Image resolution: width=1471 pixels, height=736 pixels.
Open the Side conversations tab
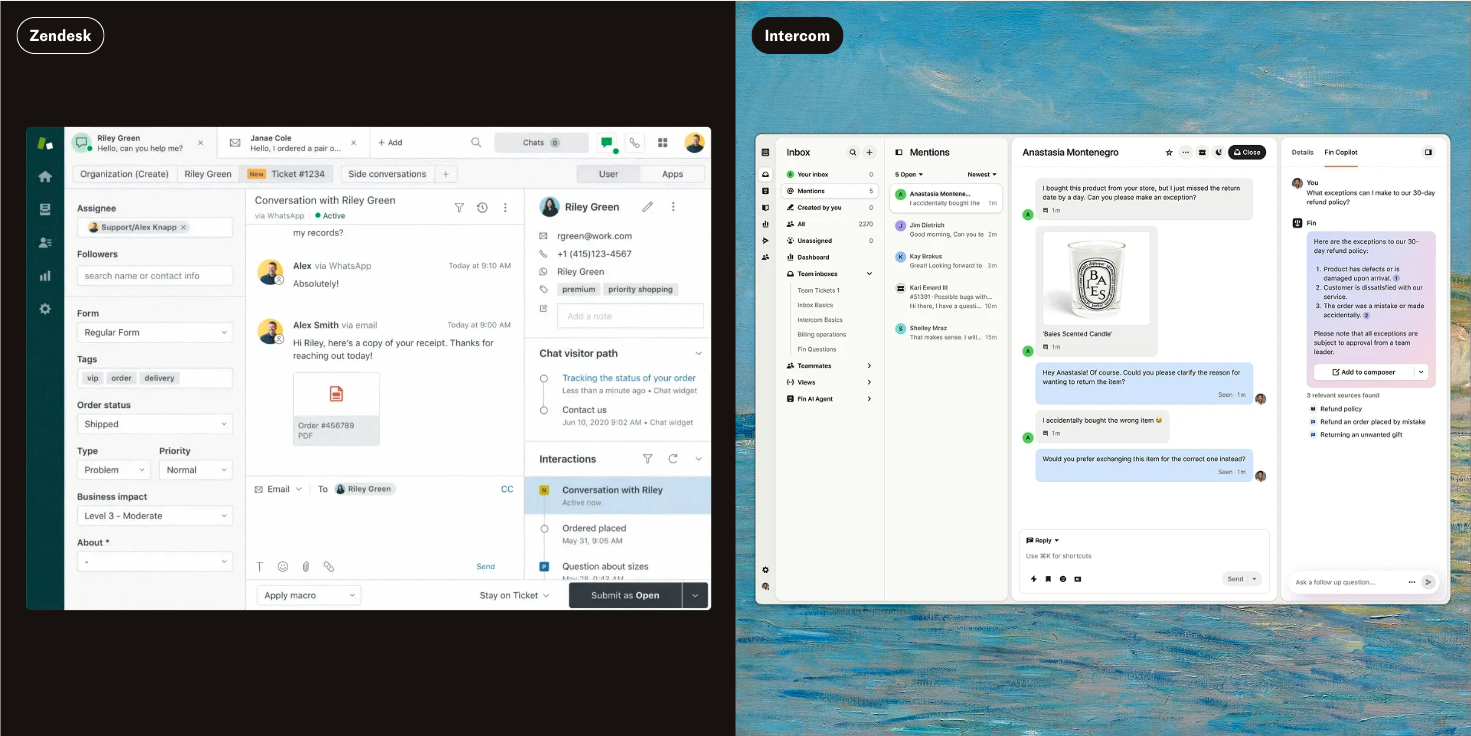[x=387, y=174]
